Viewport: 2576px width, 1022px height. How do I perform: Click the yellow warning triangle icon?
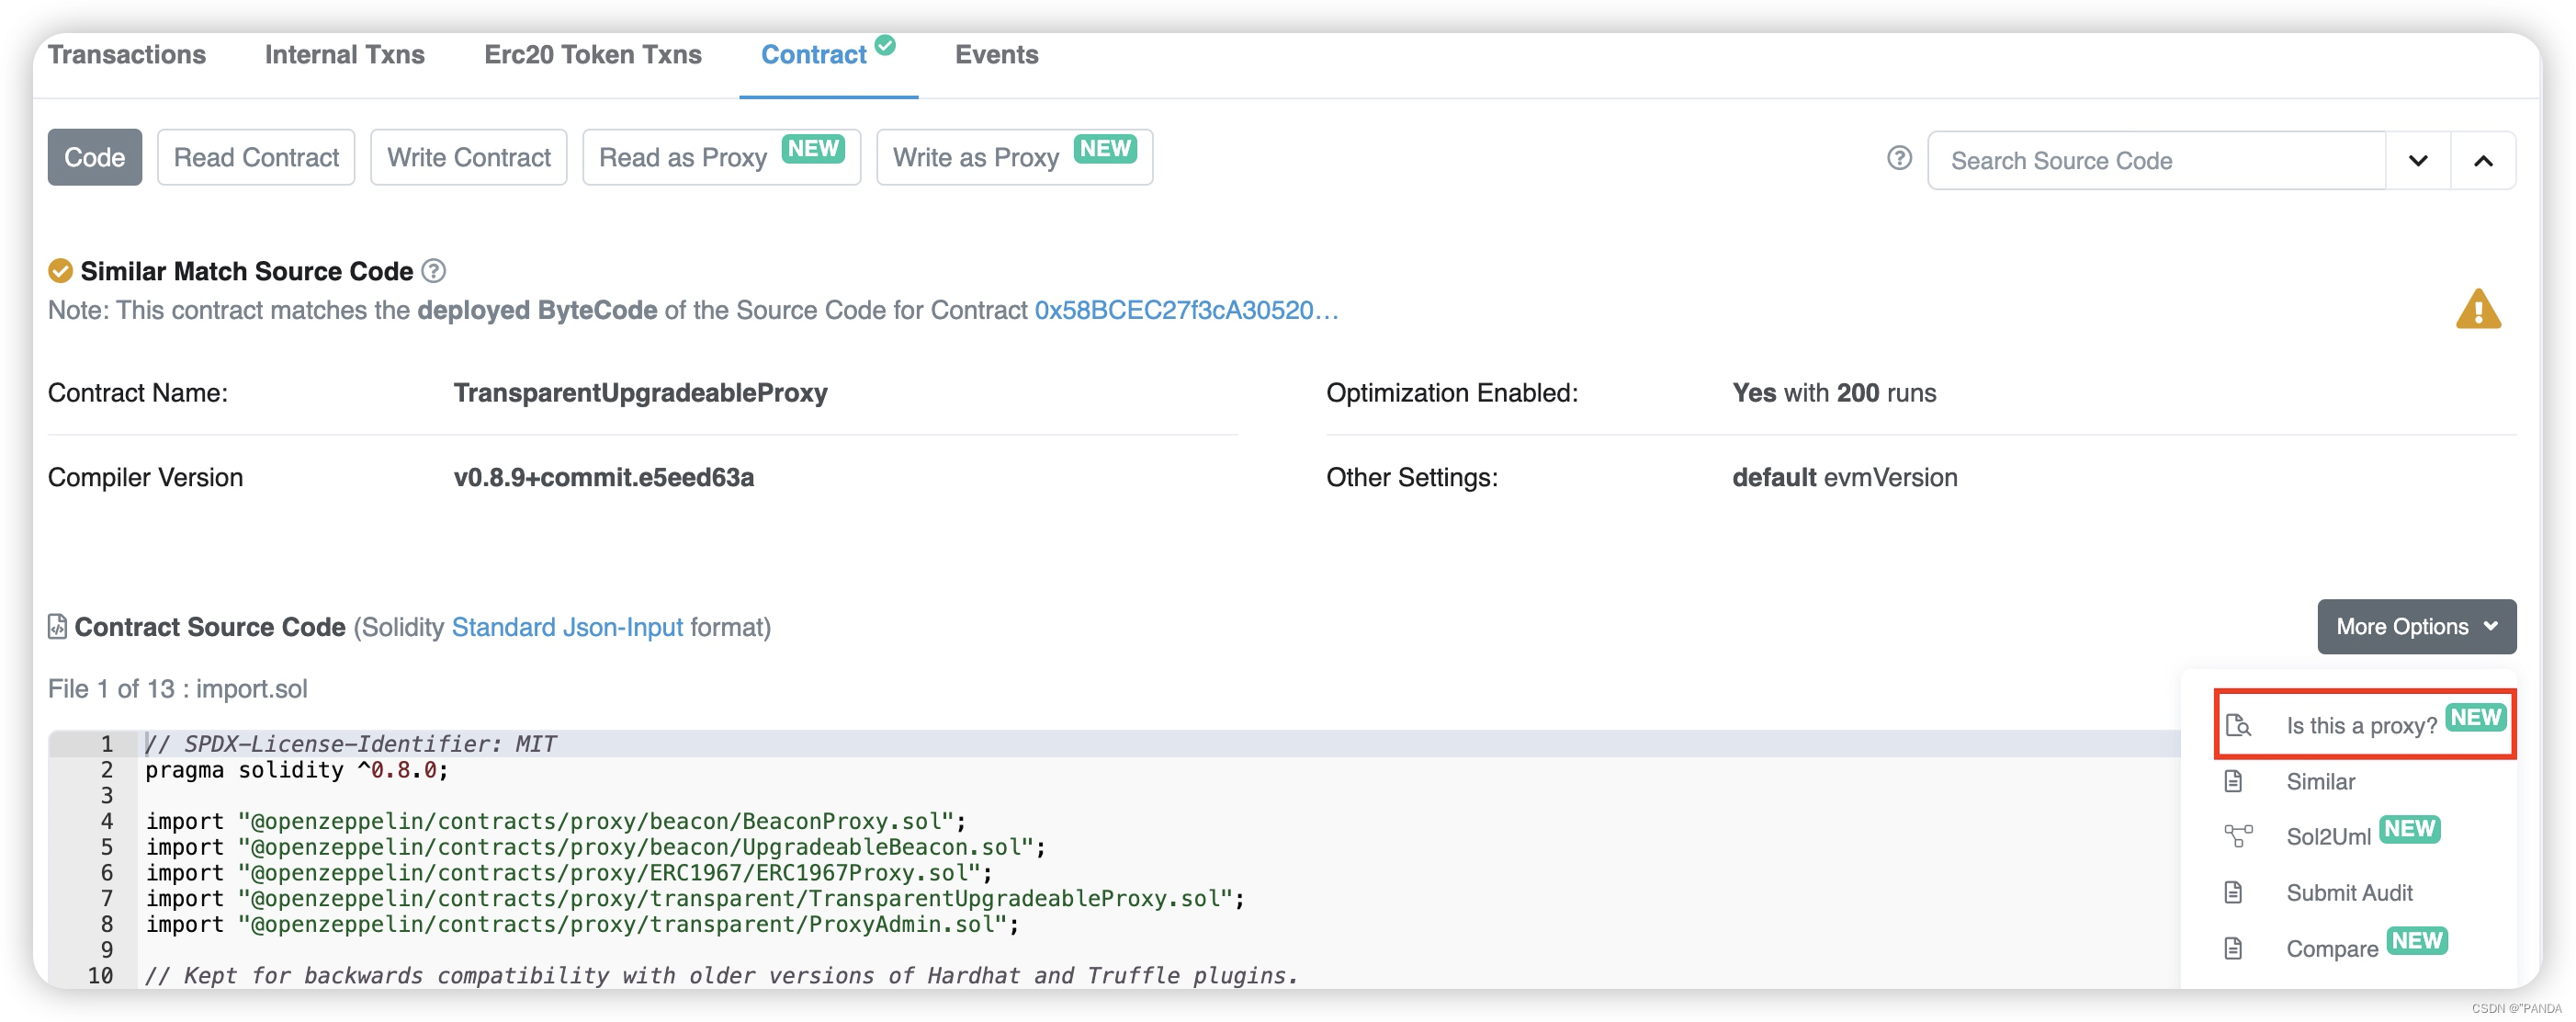(x=2478, y=309)
